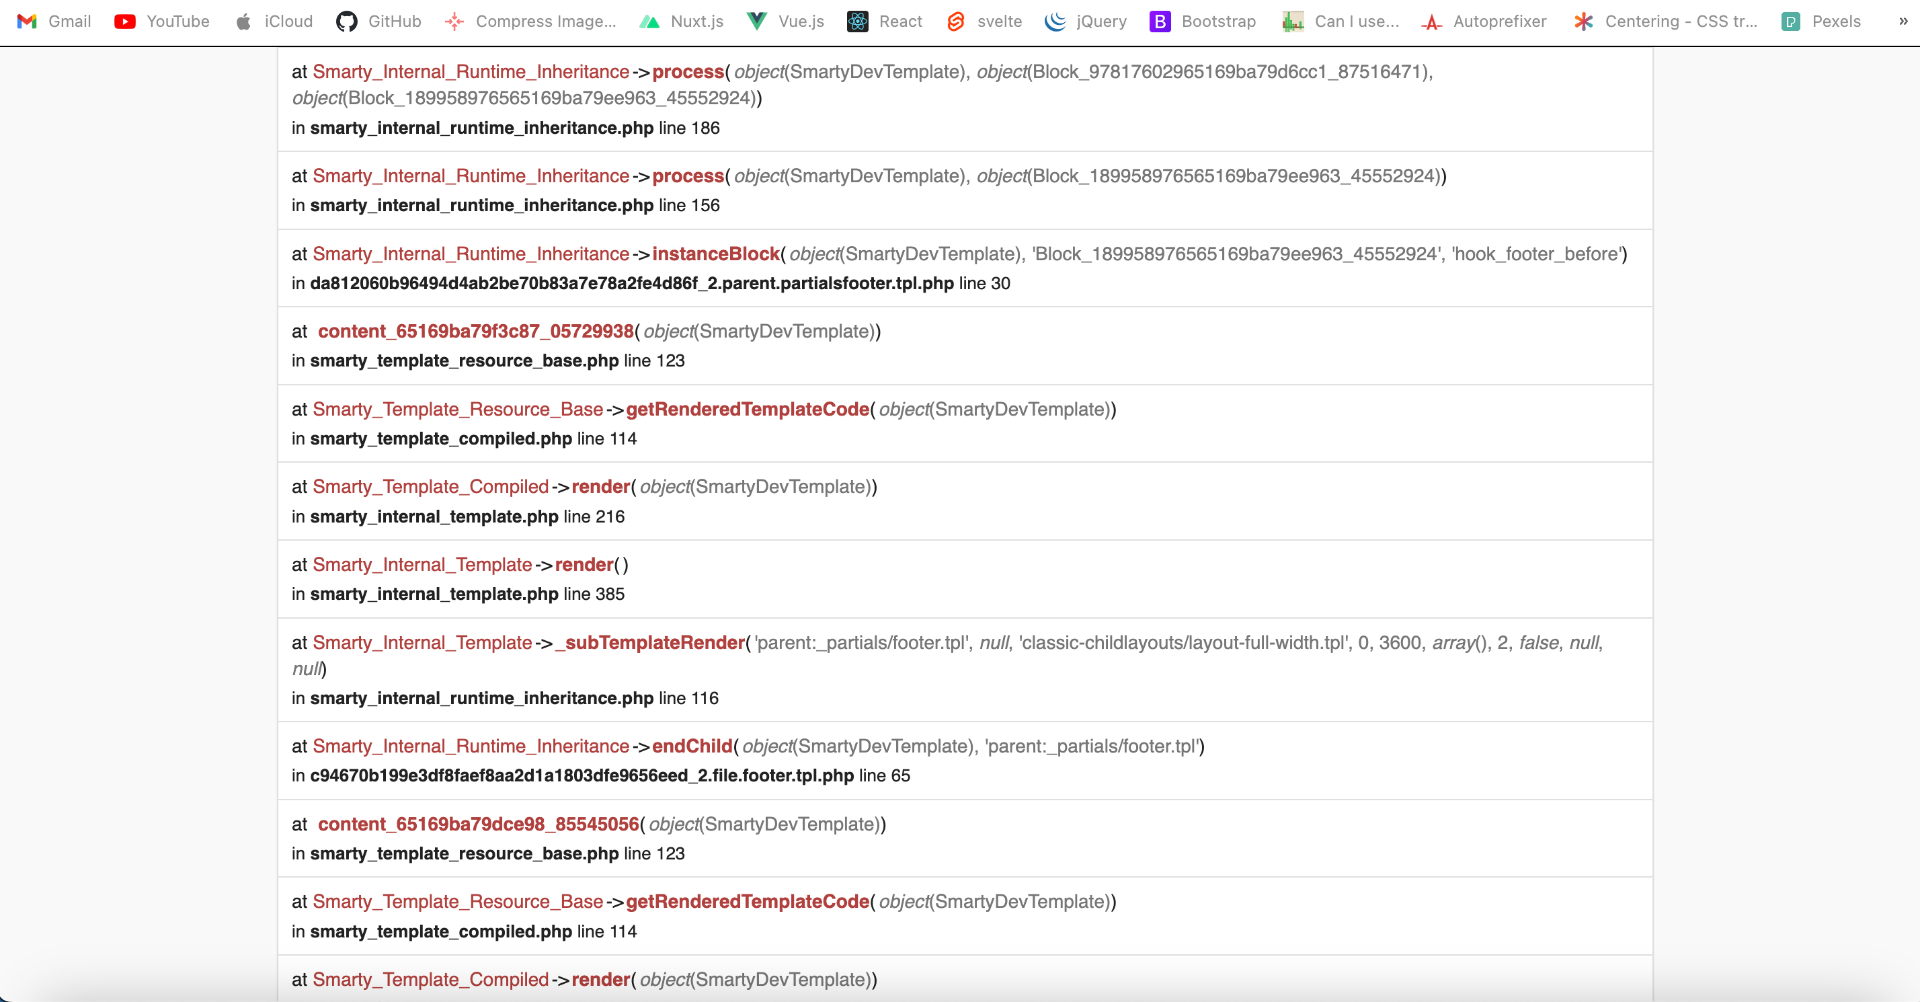Open the jQuery bookmark icon
This screenshot has width=1920, height=1002.
coord(1055,21)
